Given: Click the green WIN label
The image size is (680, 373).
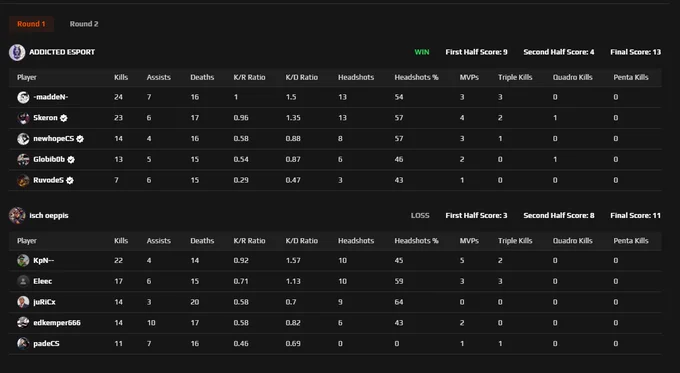Looking at the screenshot, I should tap(422, 52).
